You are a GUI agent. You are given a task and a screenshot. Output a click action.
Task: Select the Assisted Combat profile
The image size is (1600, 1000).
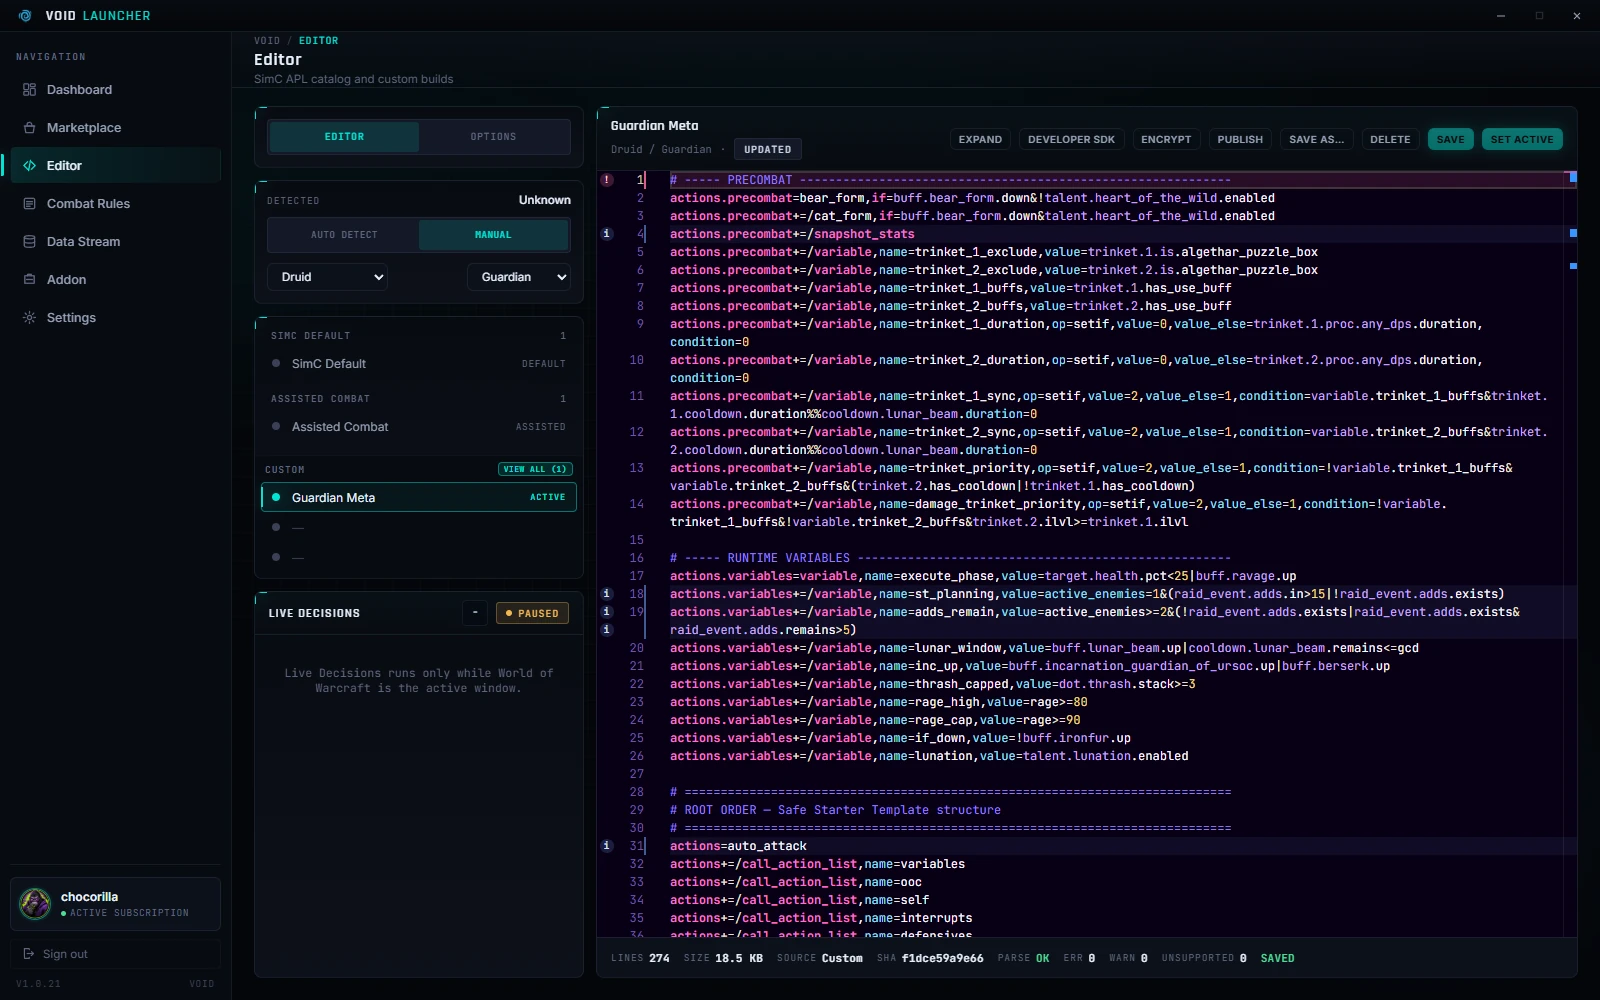(419, 427)
